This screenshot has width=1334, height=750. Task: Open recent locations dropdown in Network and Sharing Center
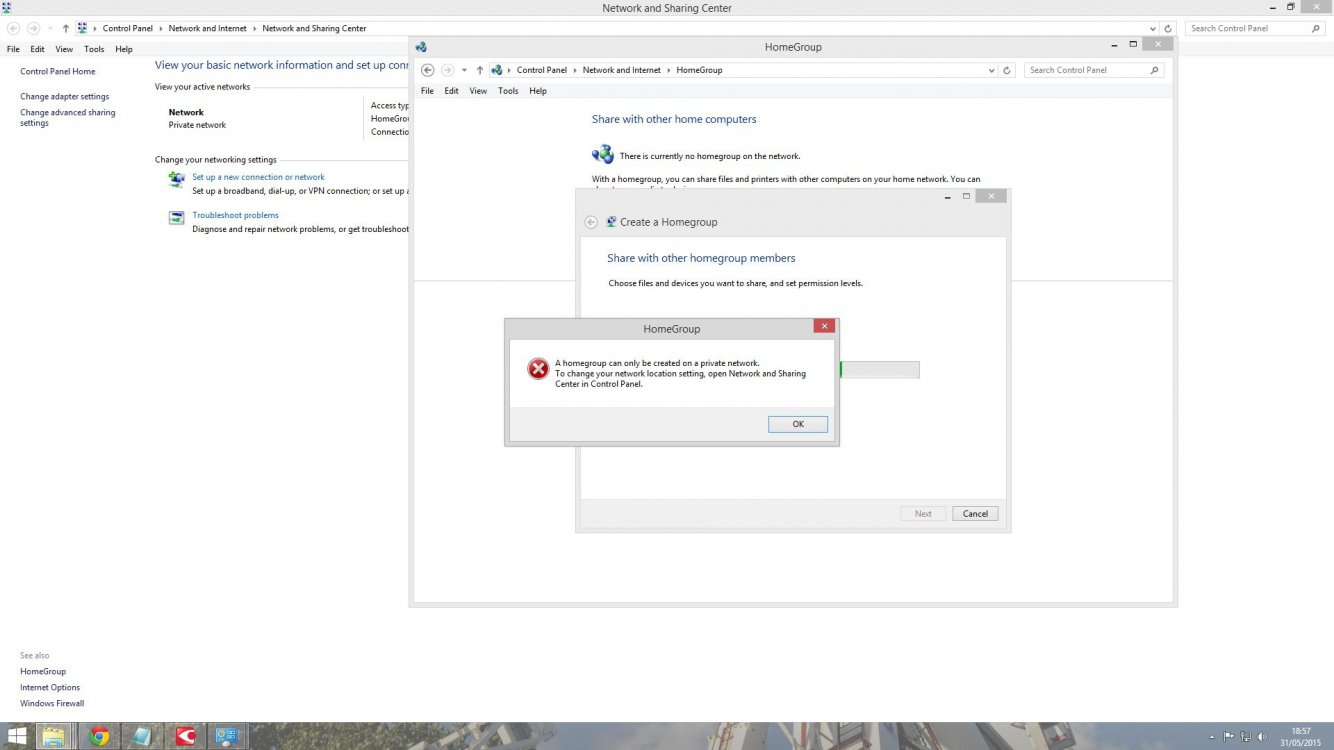[50, 28]
